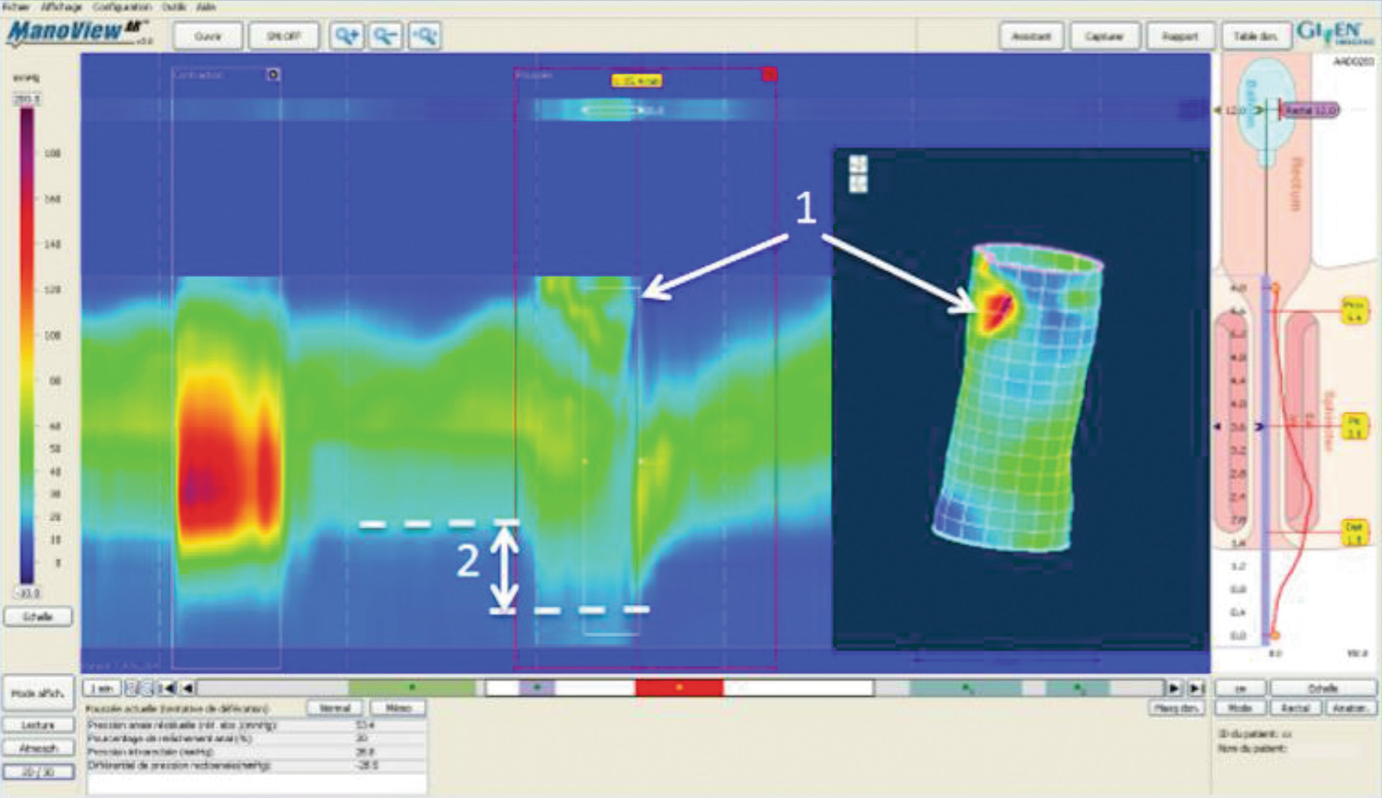1382x798 pixels.
Task: Select the Normal mode button
Action: click(334, 707)
